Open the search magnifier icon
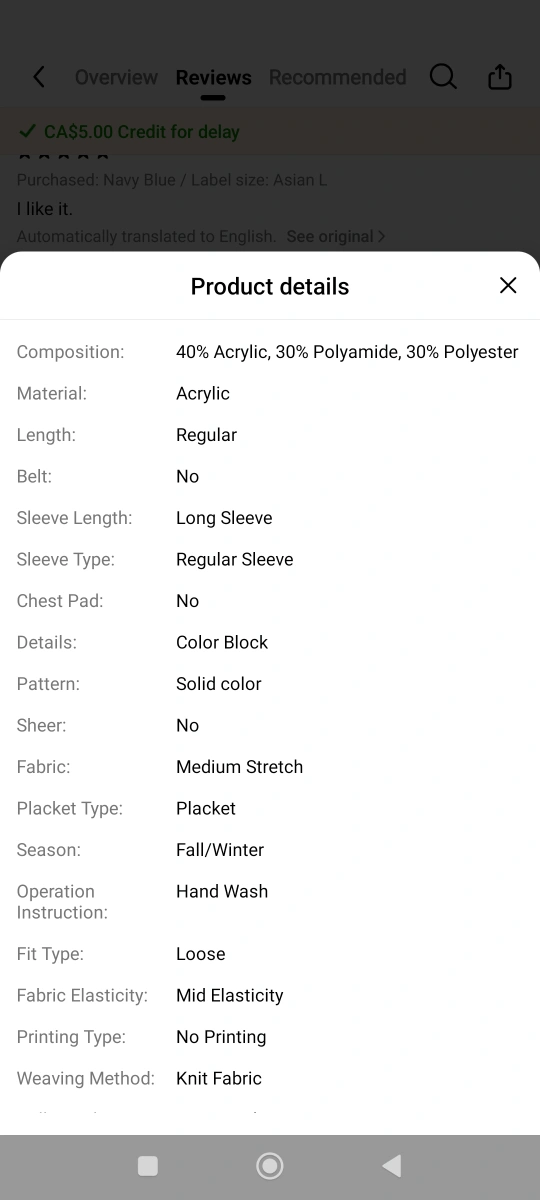This screenshot has height=1200, width=540. [443, 77]
